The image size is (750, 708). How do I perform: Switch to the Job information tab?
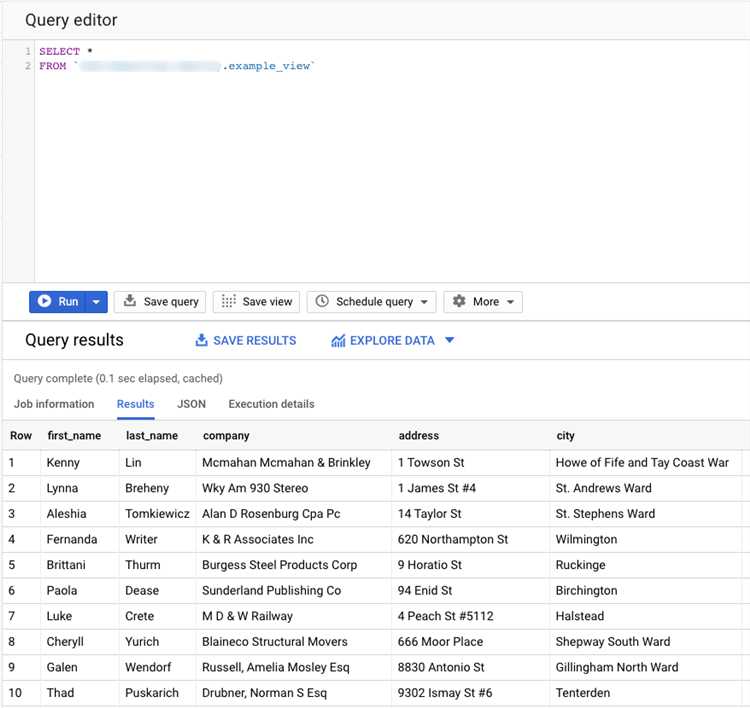(x=54, y=404)
